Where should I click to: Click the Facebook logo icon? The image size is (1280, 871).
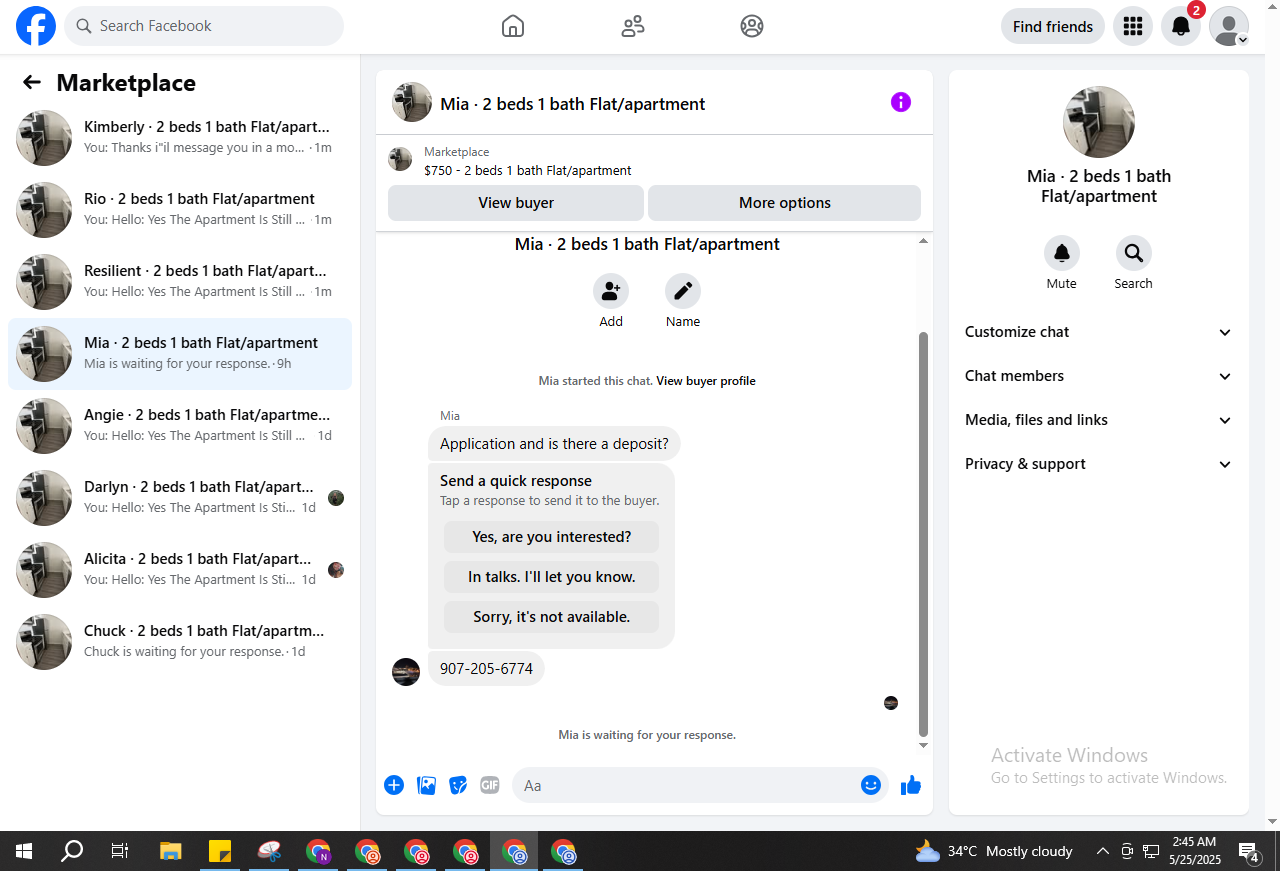(x=36, y=26)
